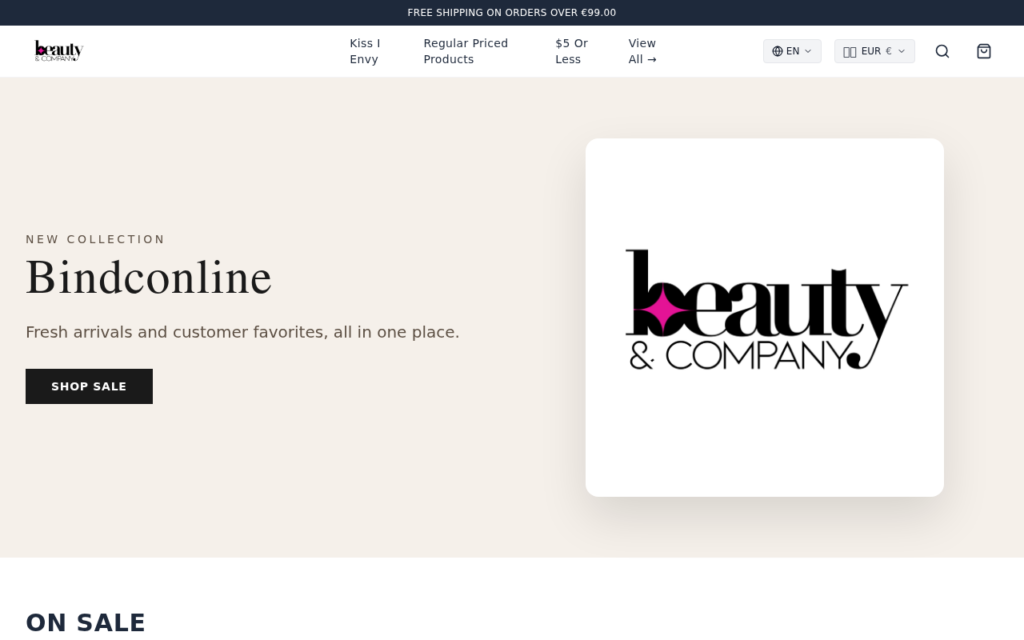The image size is (1024, 640).
Task: Click the flag icon beside EUR
Action: 850,52
